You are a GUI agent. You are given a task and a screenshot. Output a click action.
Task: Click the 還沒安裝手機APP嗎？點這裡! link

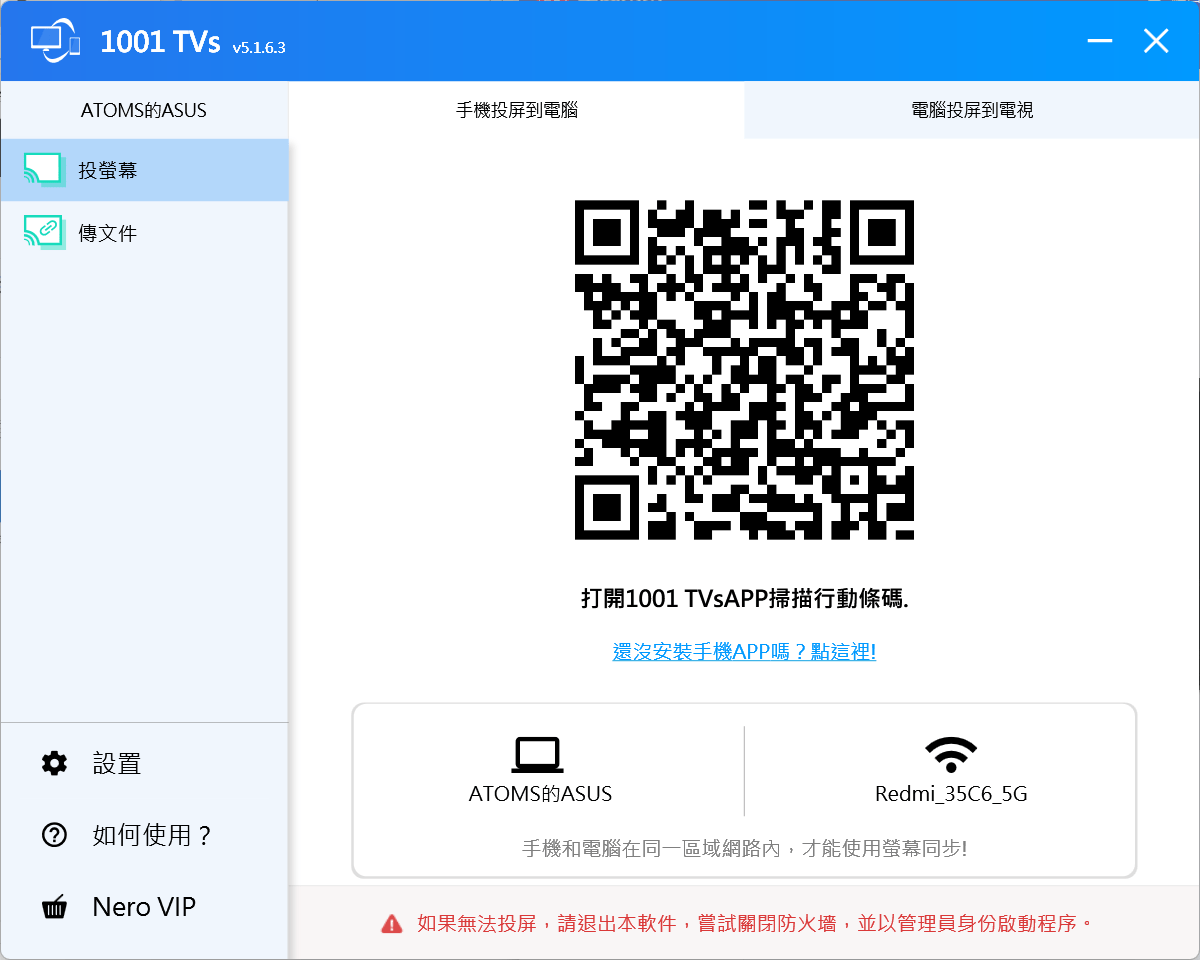744,652
